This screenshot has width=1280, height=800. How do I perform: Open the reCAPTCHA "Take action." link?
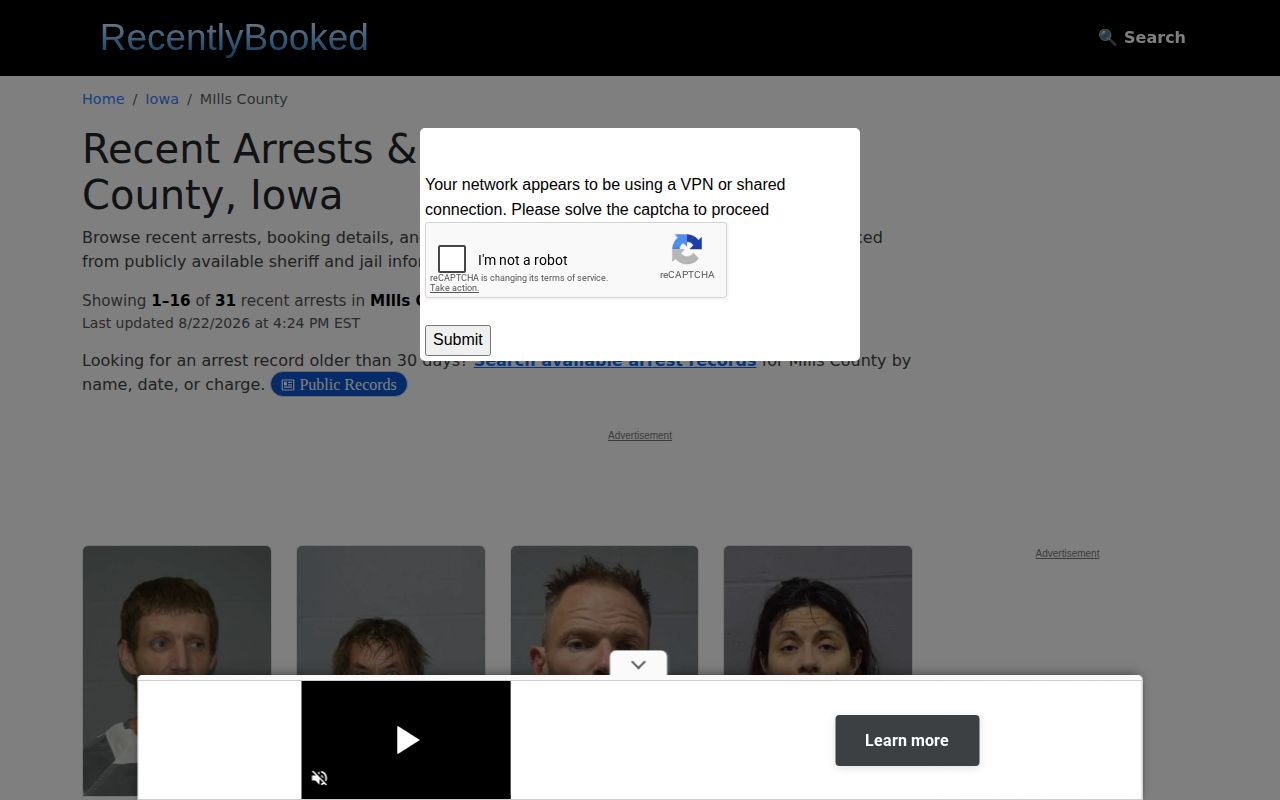click(454, 288)
